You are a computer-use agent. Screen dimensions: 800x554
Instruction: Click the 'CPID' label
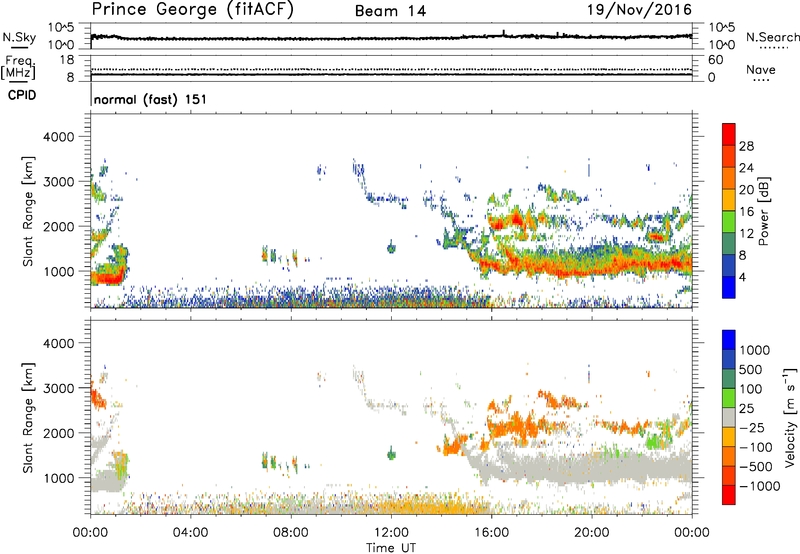(22, 95)
